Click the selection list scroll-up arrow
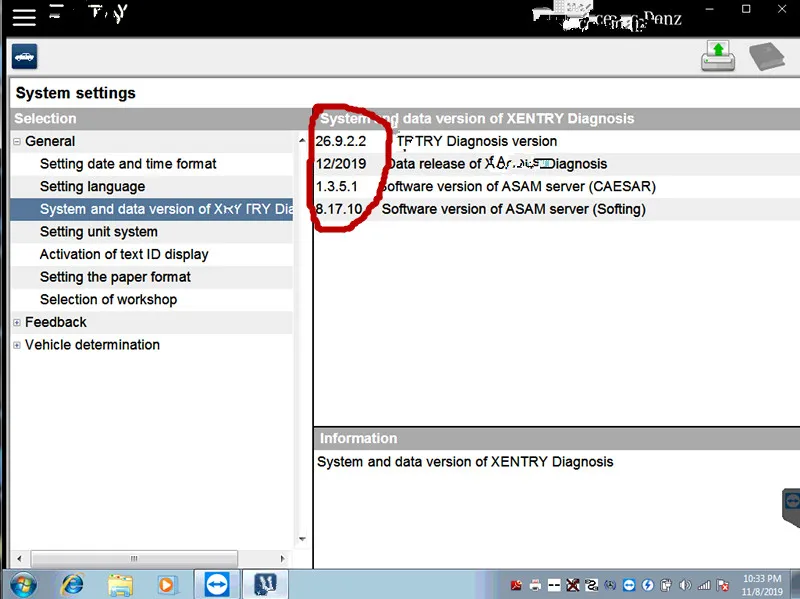The height and width of the screenshot is (599, 800). (302, 140)
